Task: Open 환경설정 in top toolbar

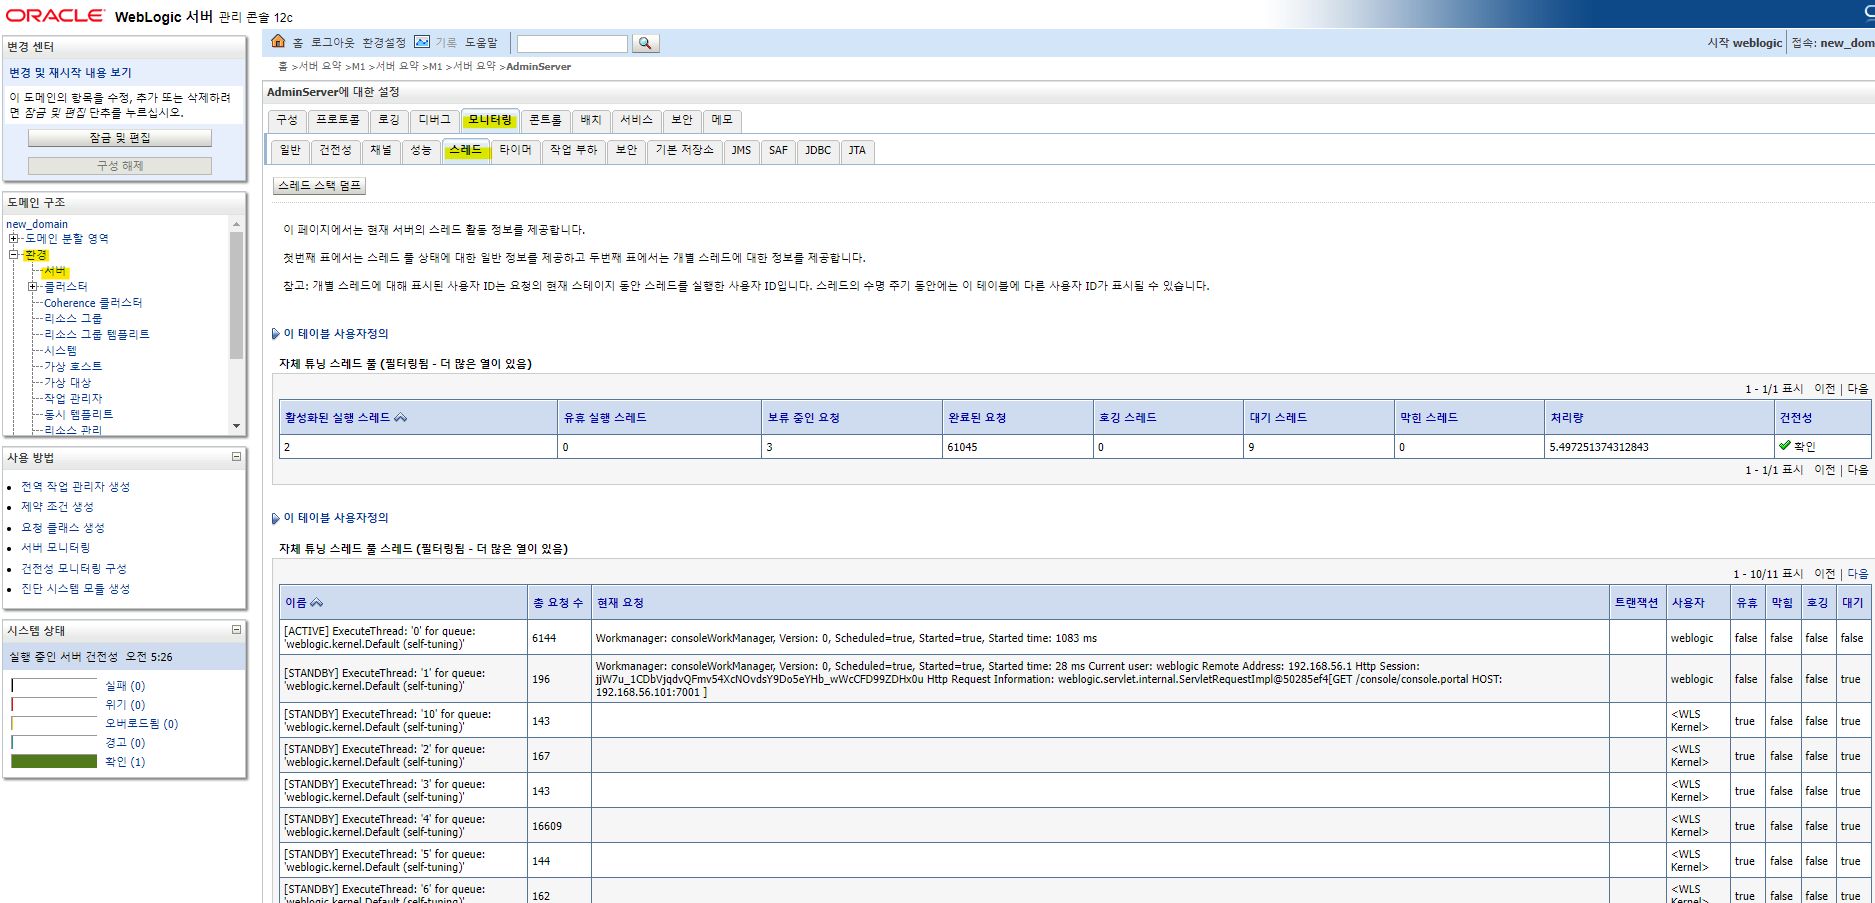Action: coord(384,43)
